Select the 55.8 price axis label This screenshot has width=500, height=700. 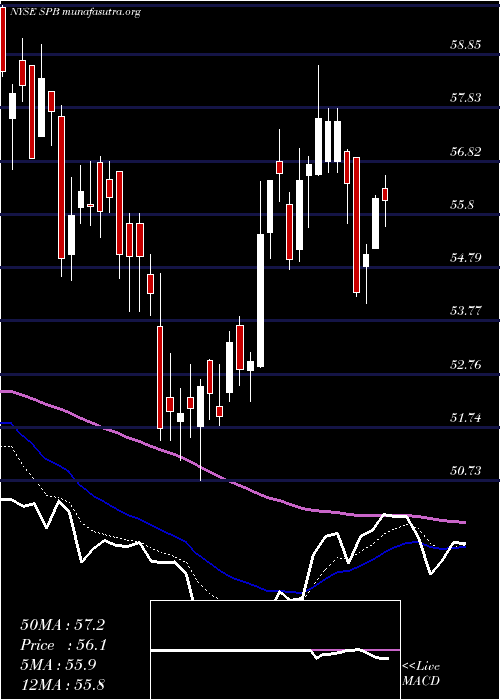click(461, 205)
